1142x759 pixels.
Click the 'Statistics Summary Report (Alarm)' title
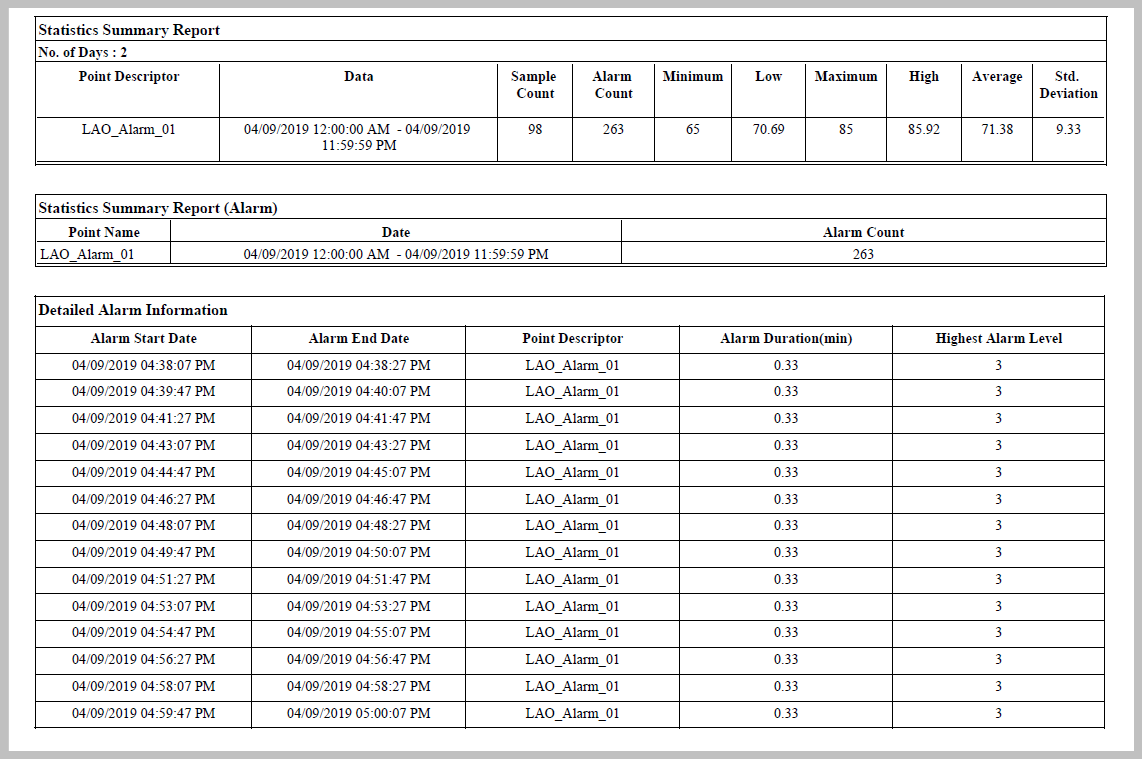(x=158, y=208)
